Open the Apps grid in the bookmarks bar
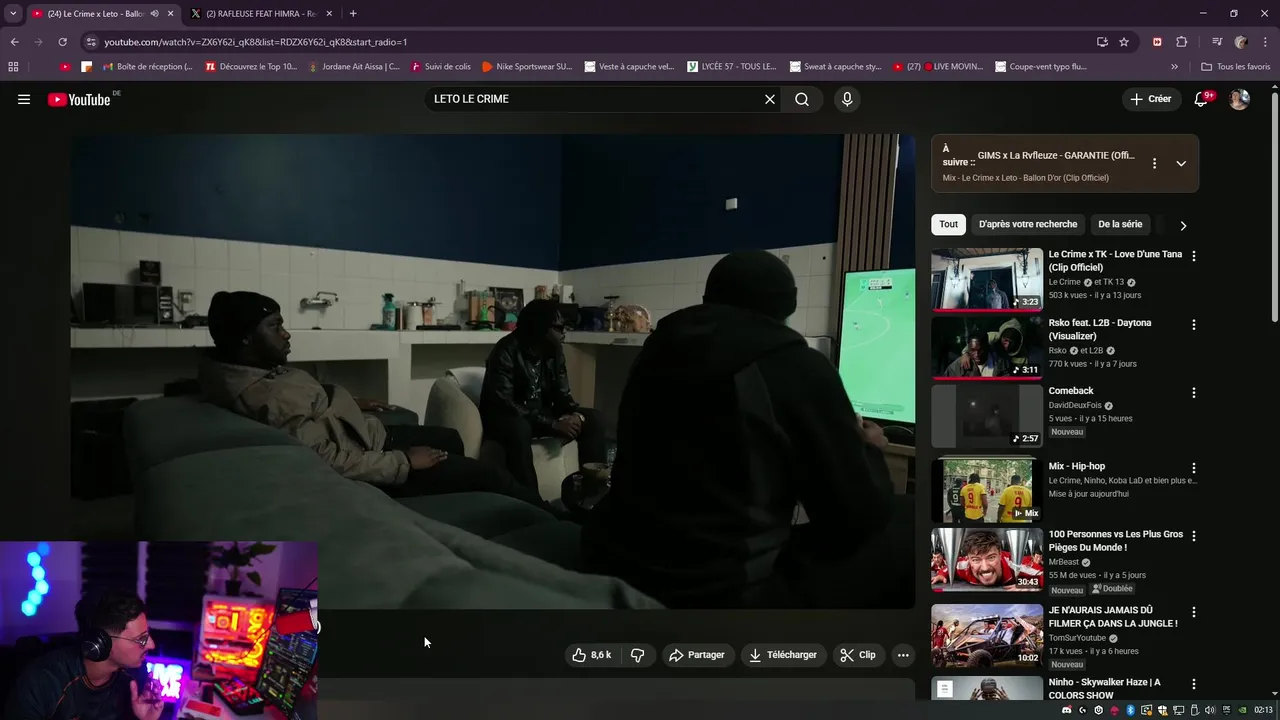Screen dimensions: 1280x720 (x=13, y=67)
